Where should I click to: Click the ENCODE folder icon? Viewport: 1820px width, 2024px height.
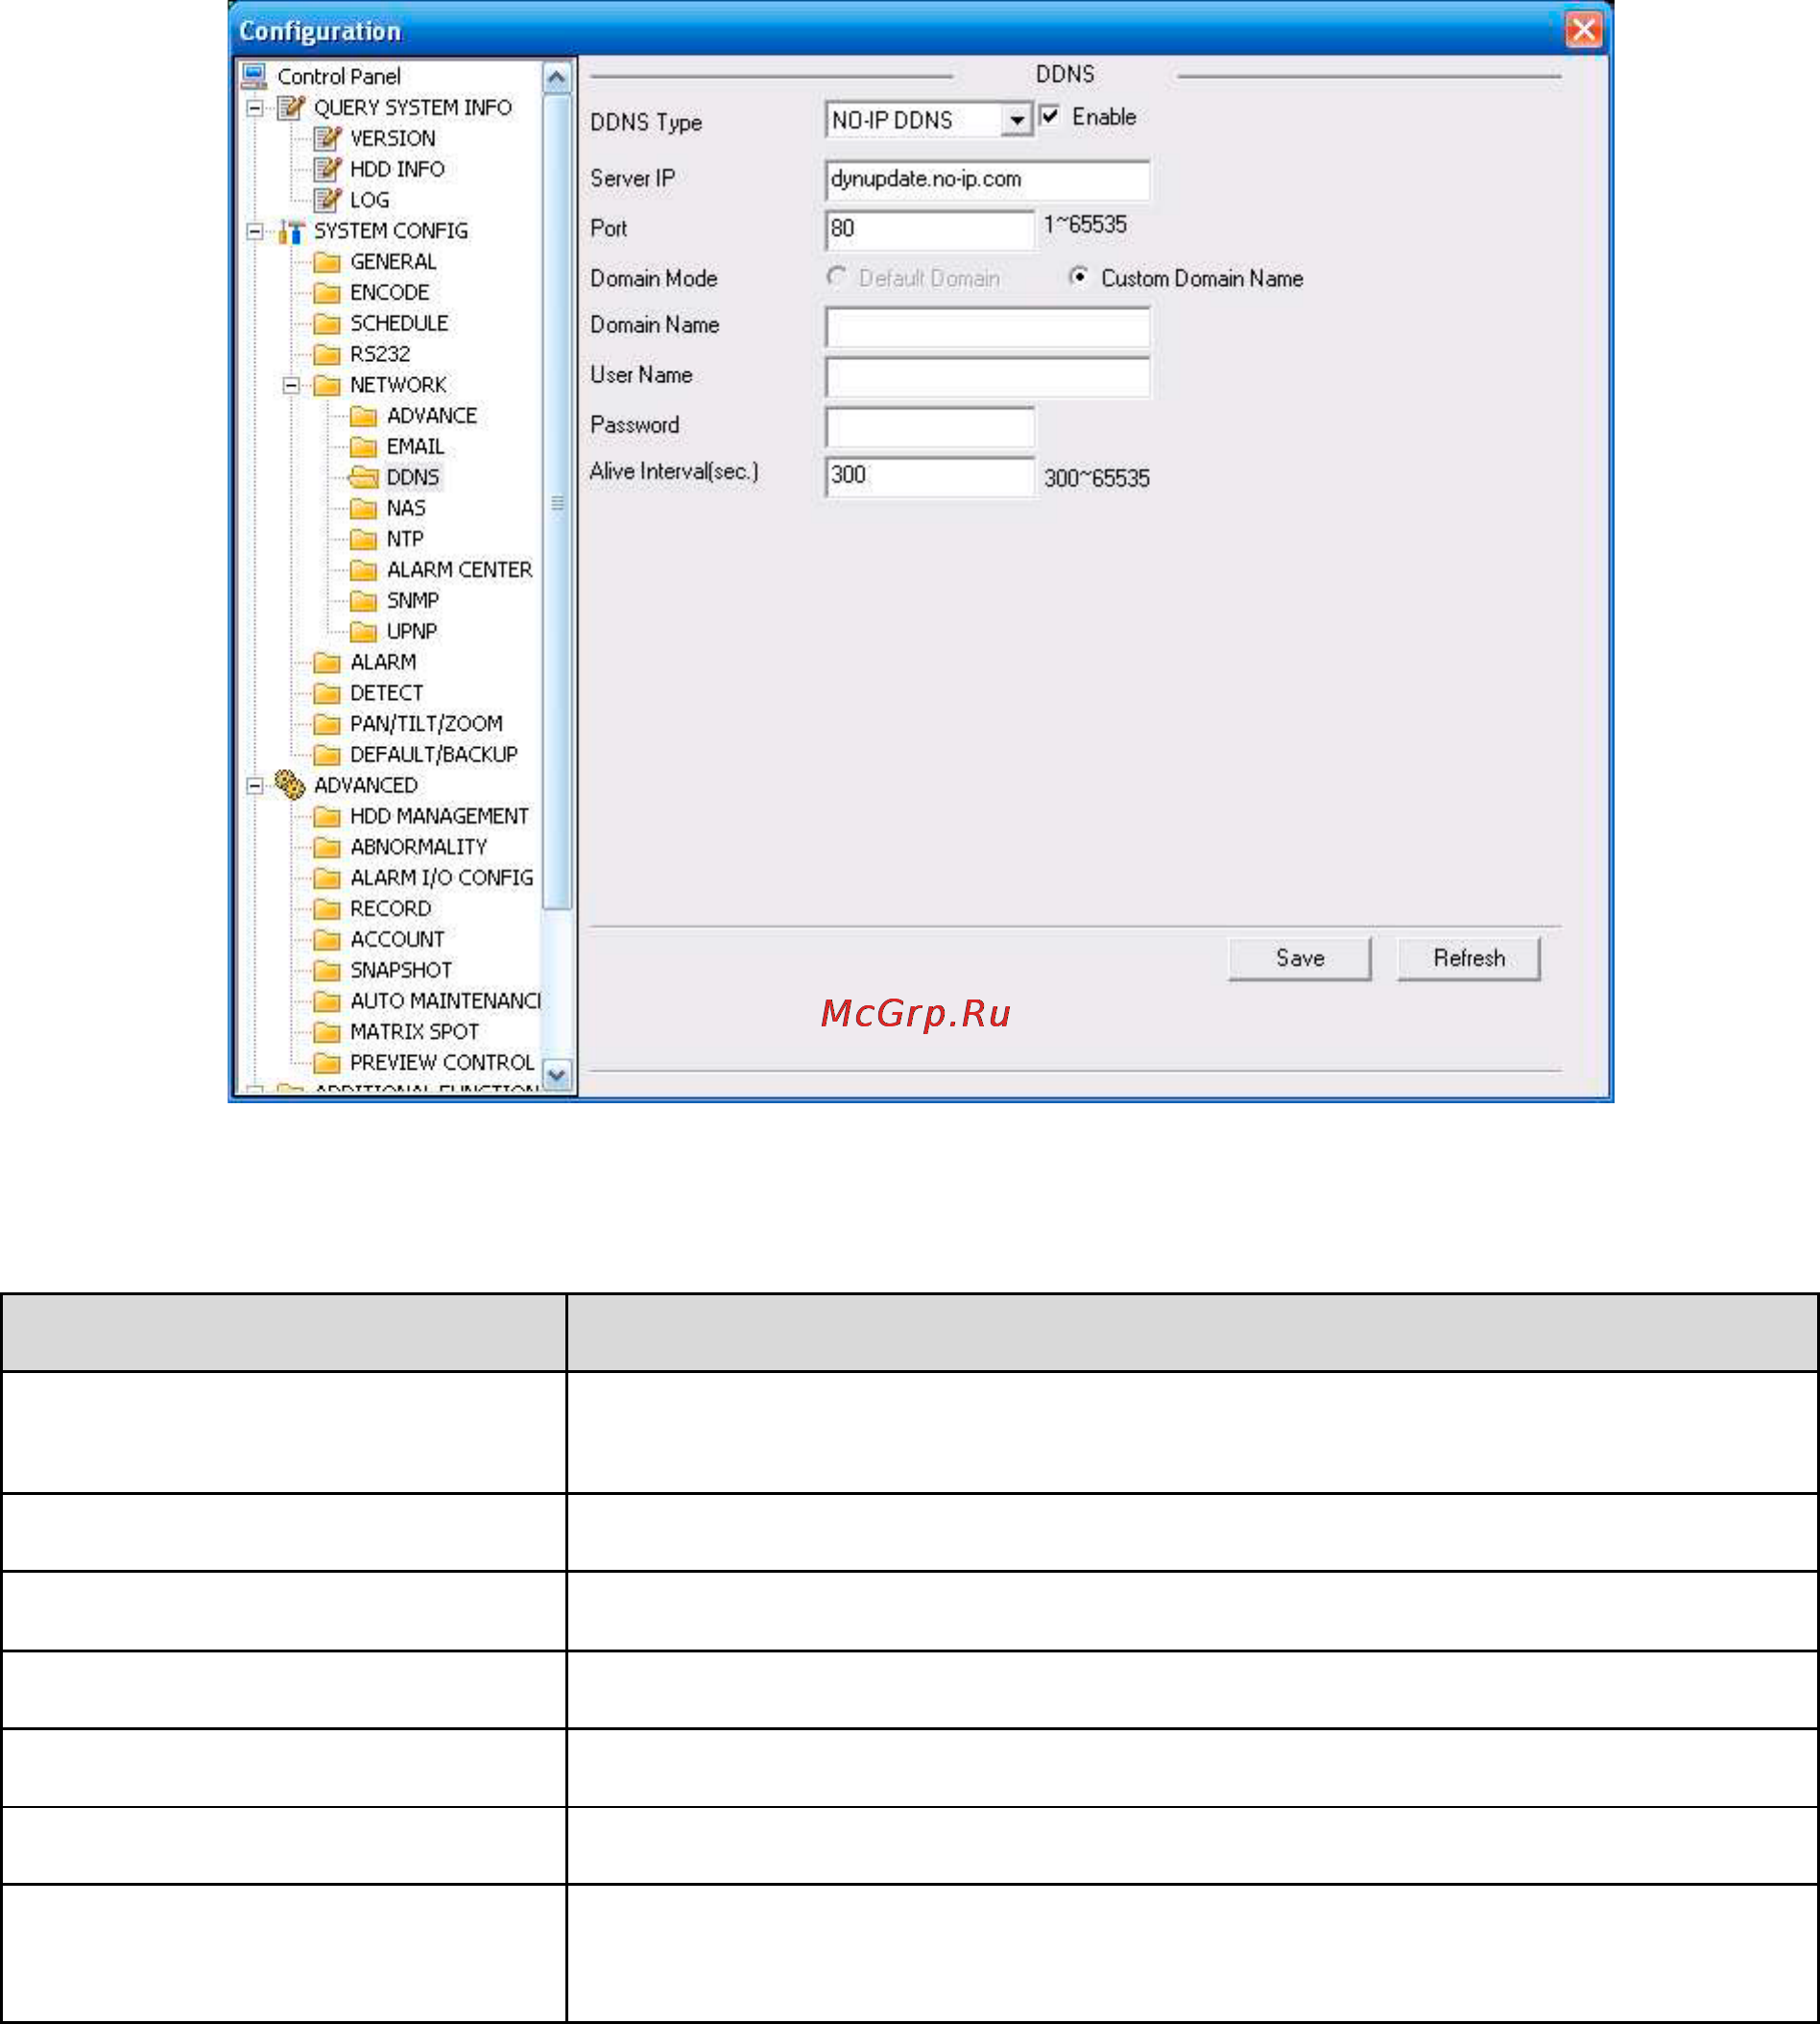coord(327,293)
